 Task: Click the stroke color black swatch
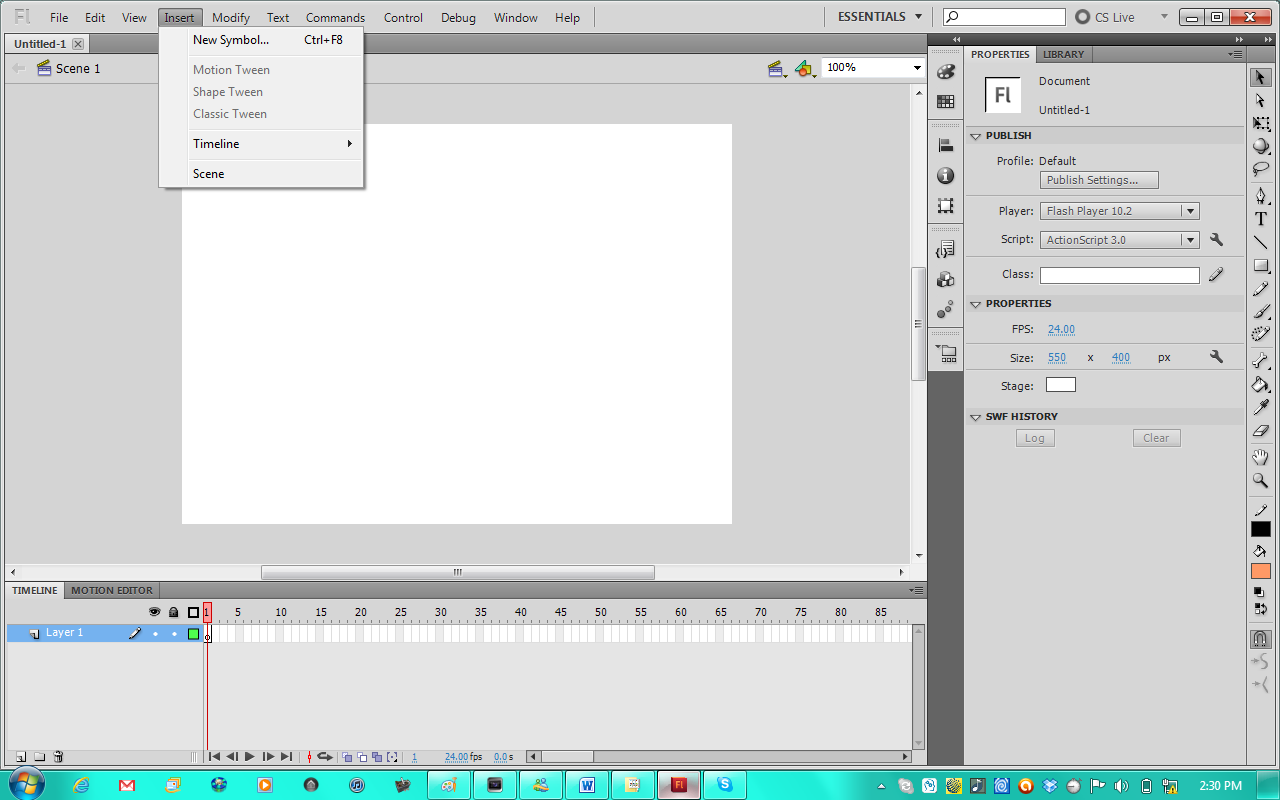coord(1261,529)
